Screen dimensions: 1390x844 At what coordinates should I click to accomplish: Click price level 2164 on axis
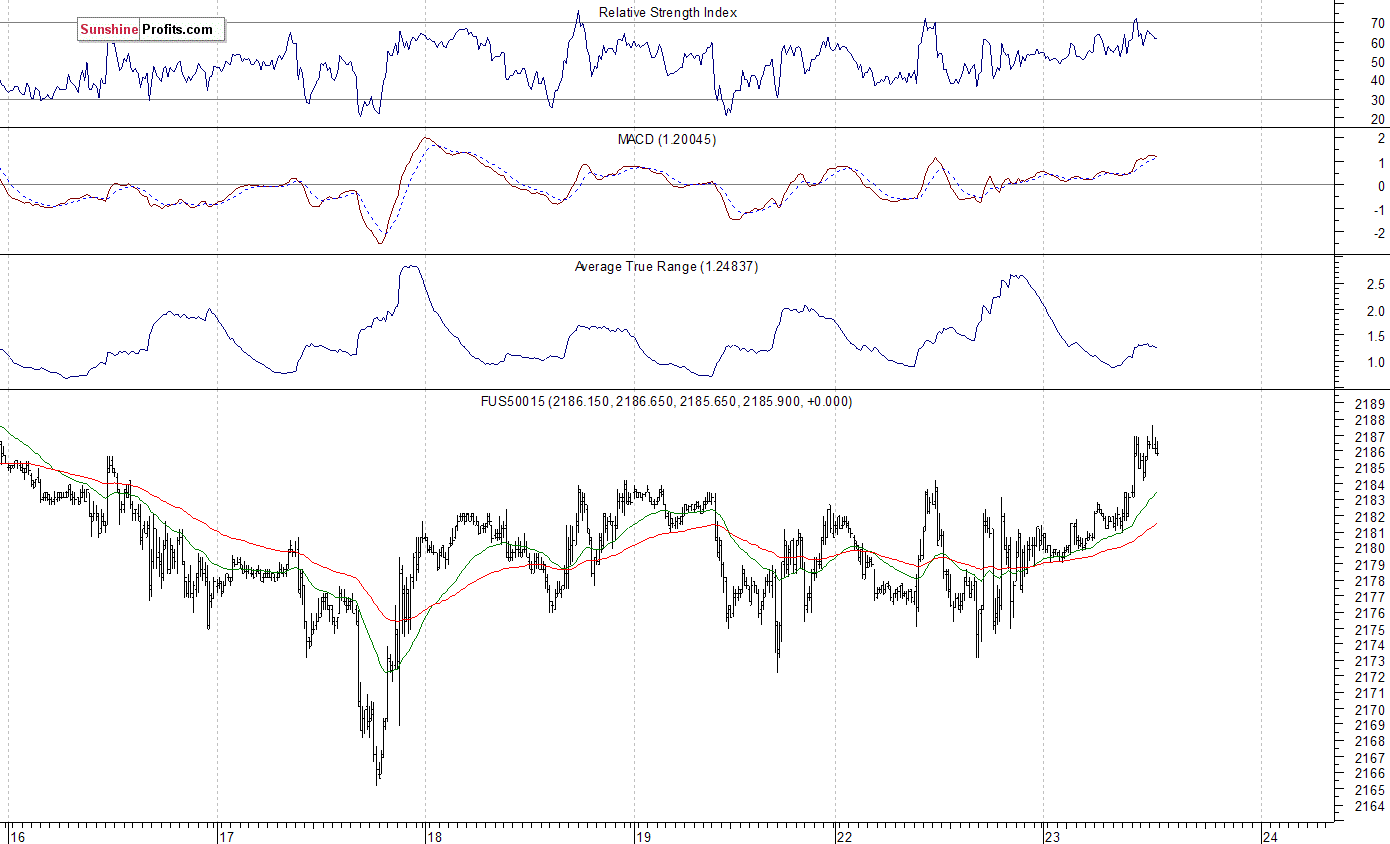coord(1369,806)
